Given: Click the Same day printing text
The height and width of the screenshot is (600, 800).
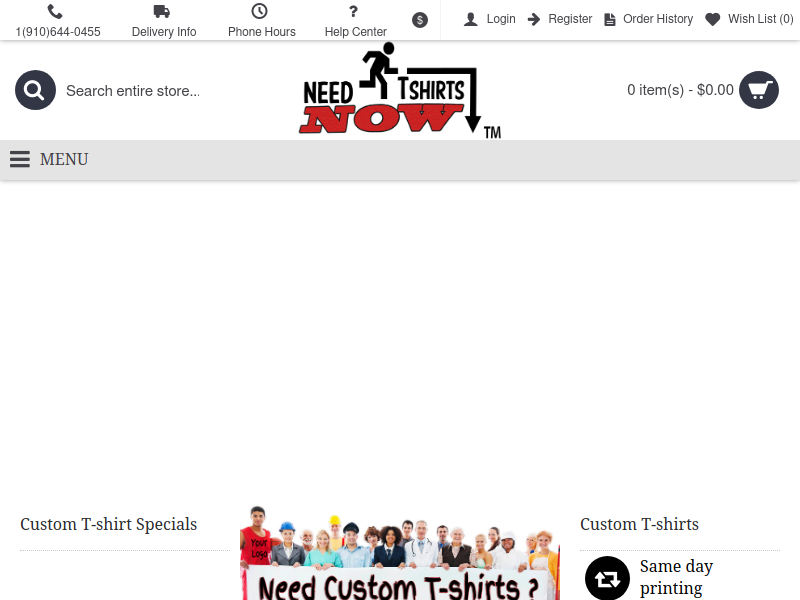Looking at the screenshot, I should point(676,577).
